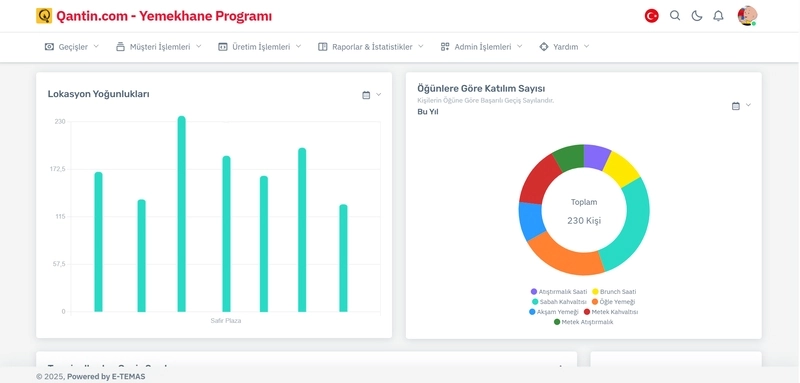Click the Brunch Saati yellow legend swatch

point(595,292)
